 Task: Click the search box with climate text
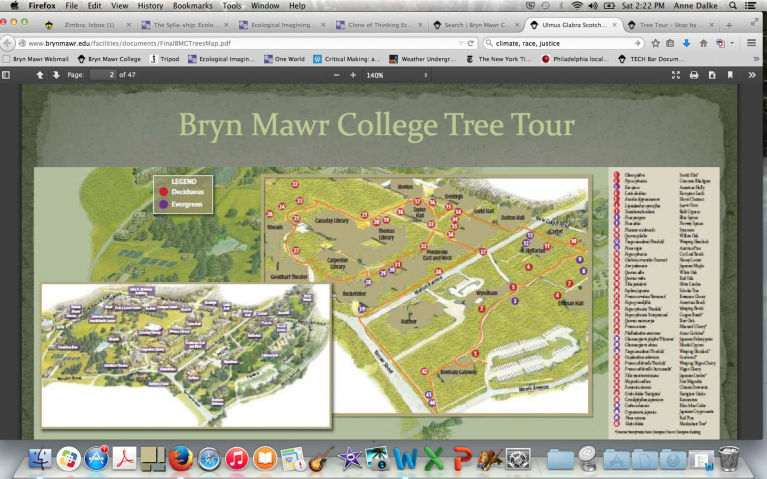point(563,43)
